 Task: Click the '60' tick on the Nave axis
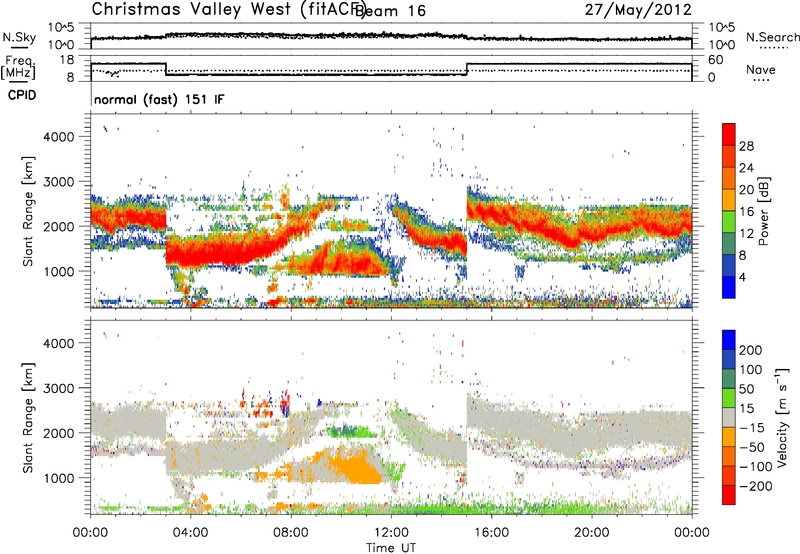pos(716,60)
